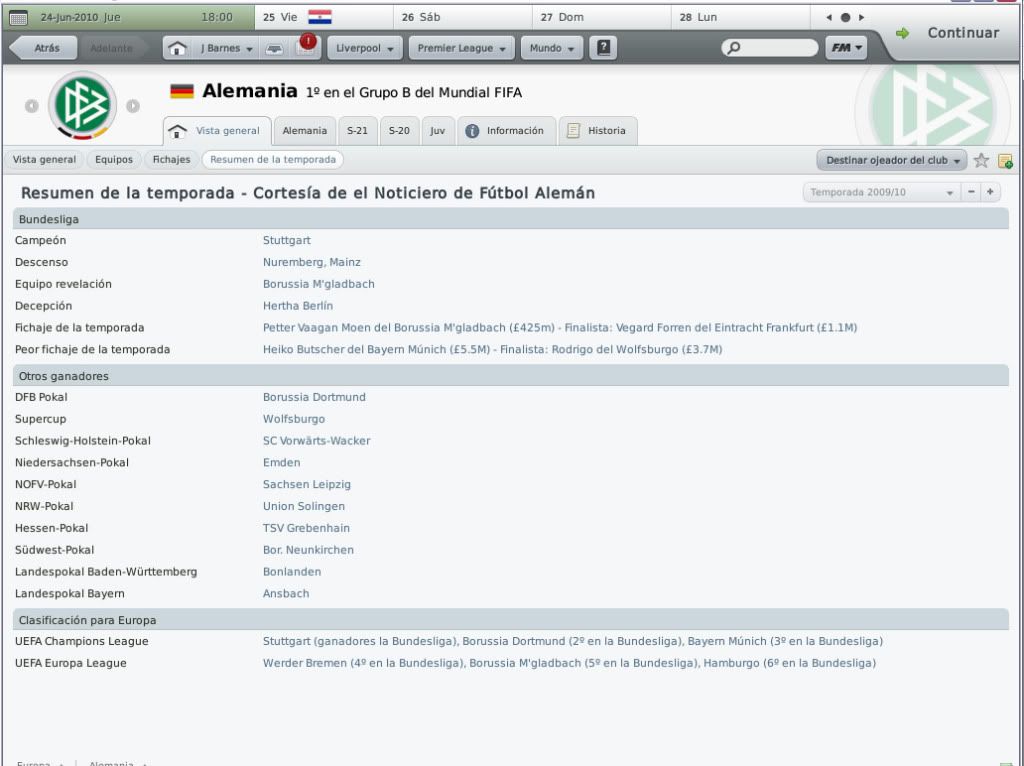Open the Sachsen Leipzig link
The height and width of the screenshot is (766, 1024).
click(307, 485)
